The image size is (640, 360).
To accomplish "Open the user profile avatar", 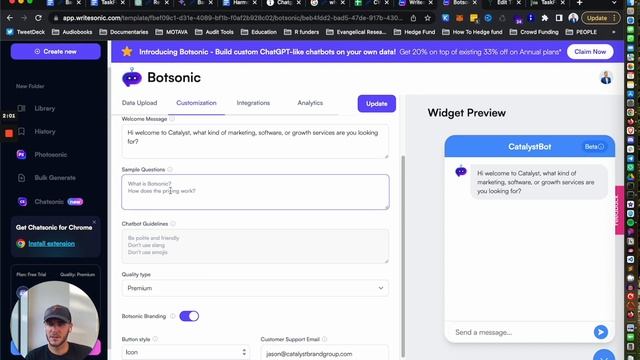I will pyautogui.click(x=606, y=78).
